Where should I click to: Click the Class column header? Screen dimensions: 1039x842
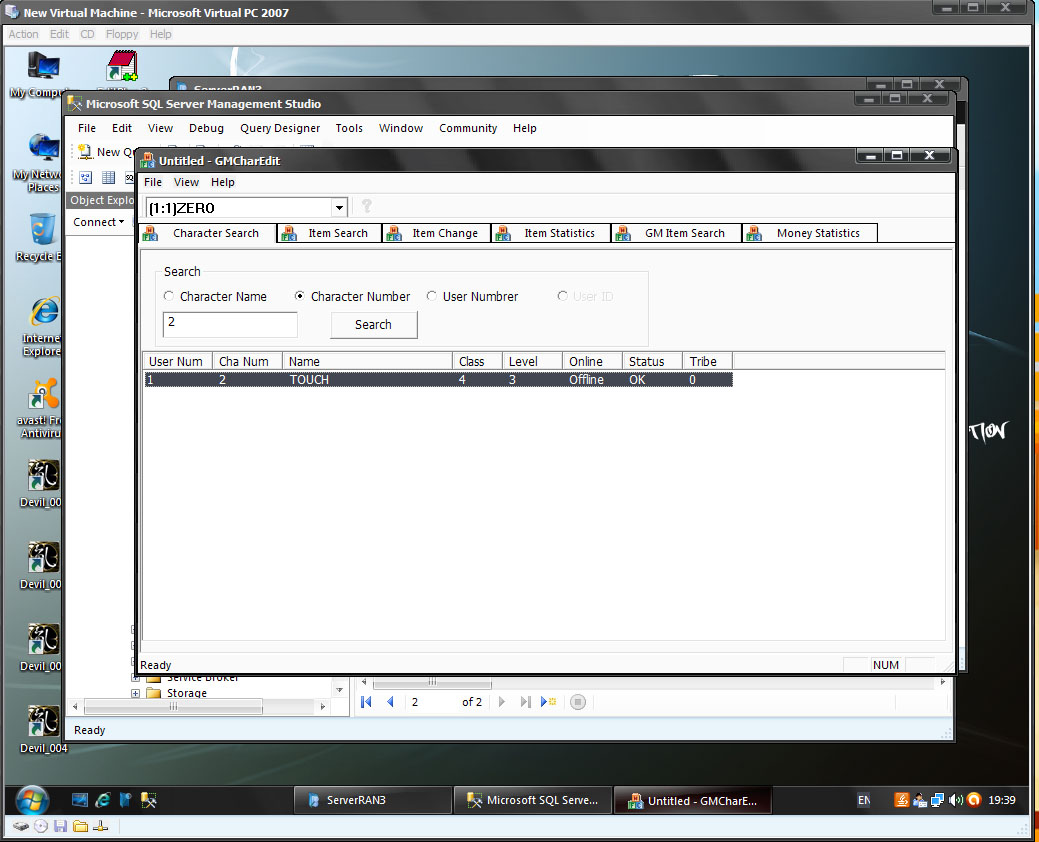(478, 362)
